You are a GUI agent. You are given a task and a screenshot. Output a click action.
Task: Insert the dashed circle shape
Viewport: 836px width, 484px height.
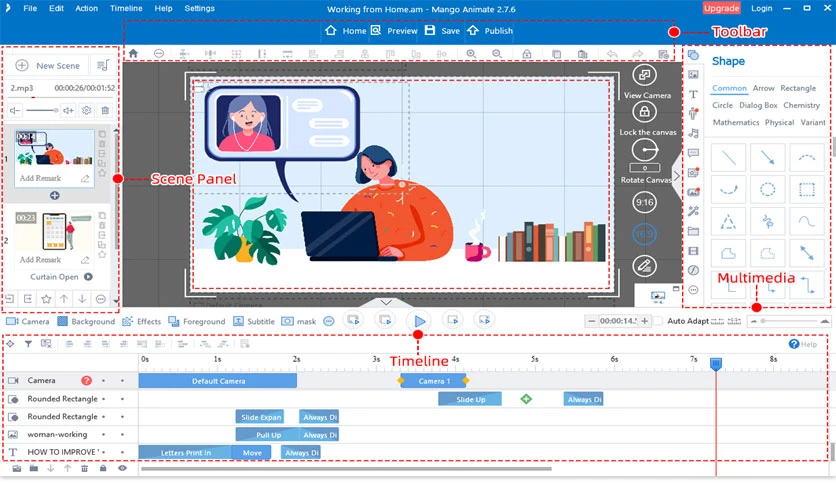[768, 189]
